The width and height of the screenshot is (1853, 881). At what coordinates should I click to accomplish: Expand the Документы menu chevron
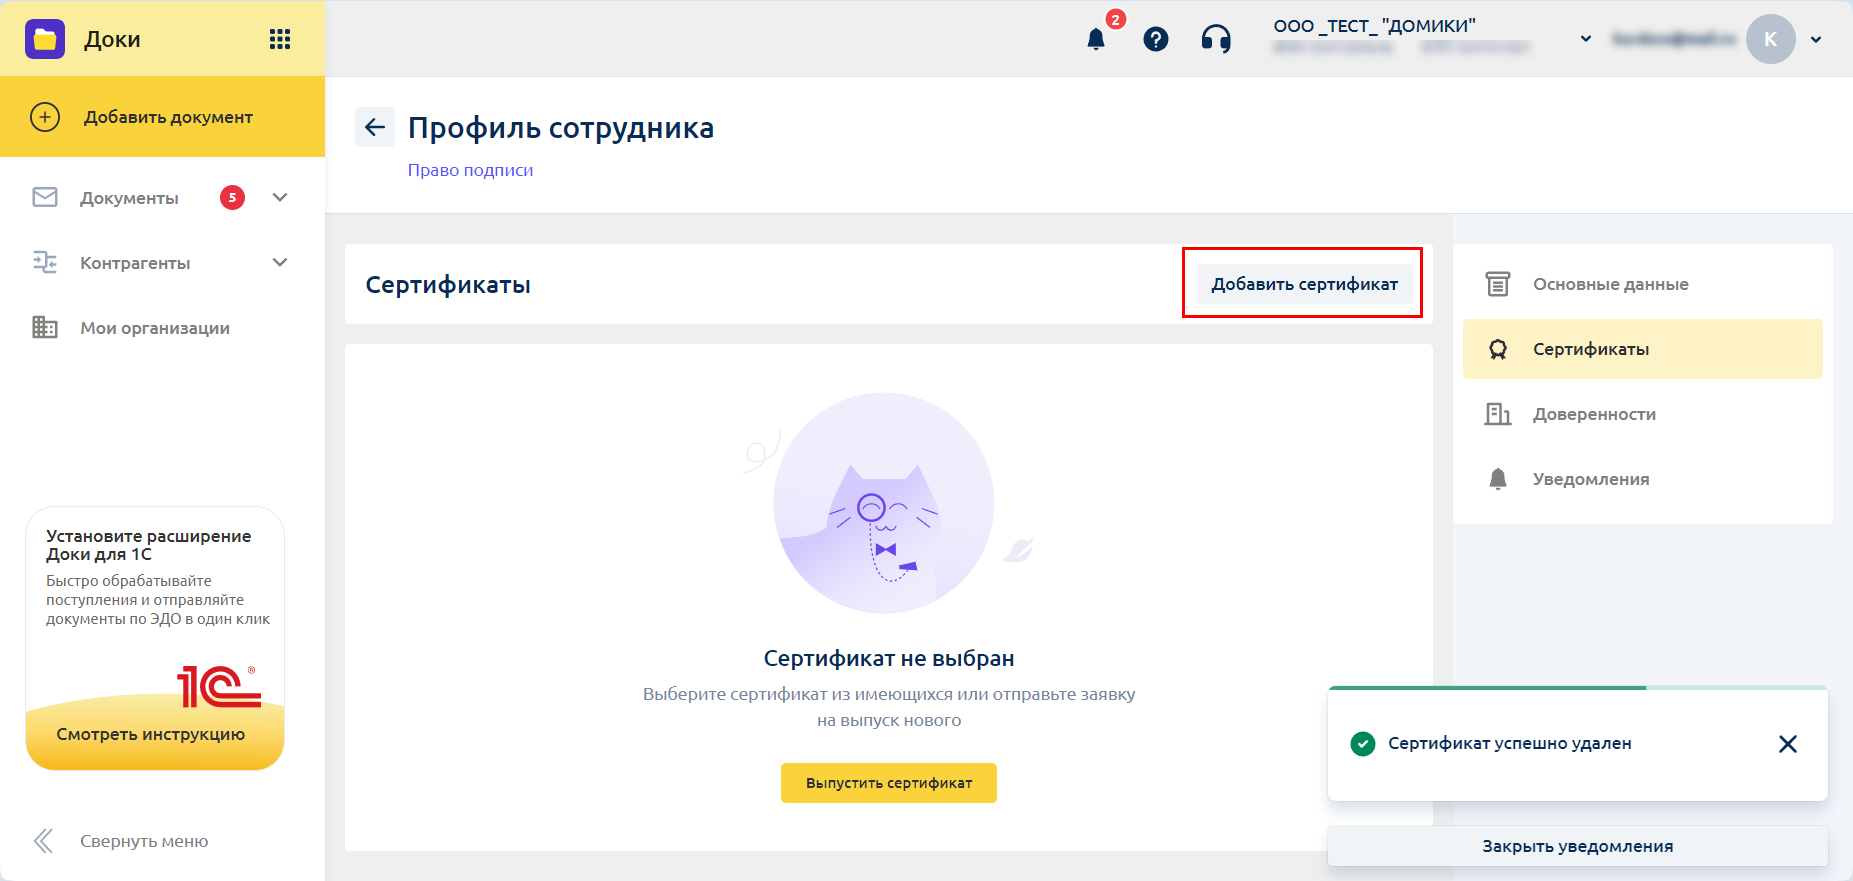pos(280,197)
